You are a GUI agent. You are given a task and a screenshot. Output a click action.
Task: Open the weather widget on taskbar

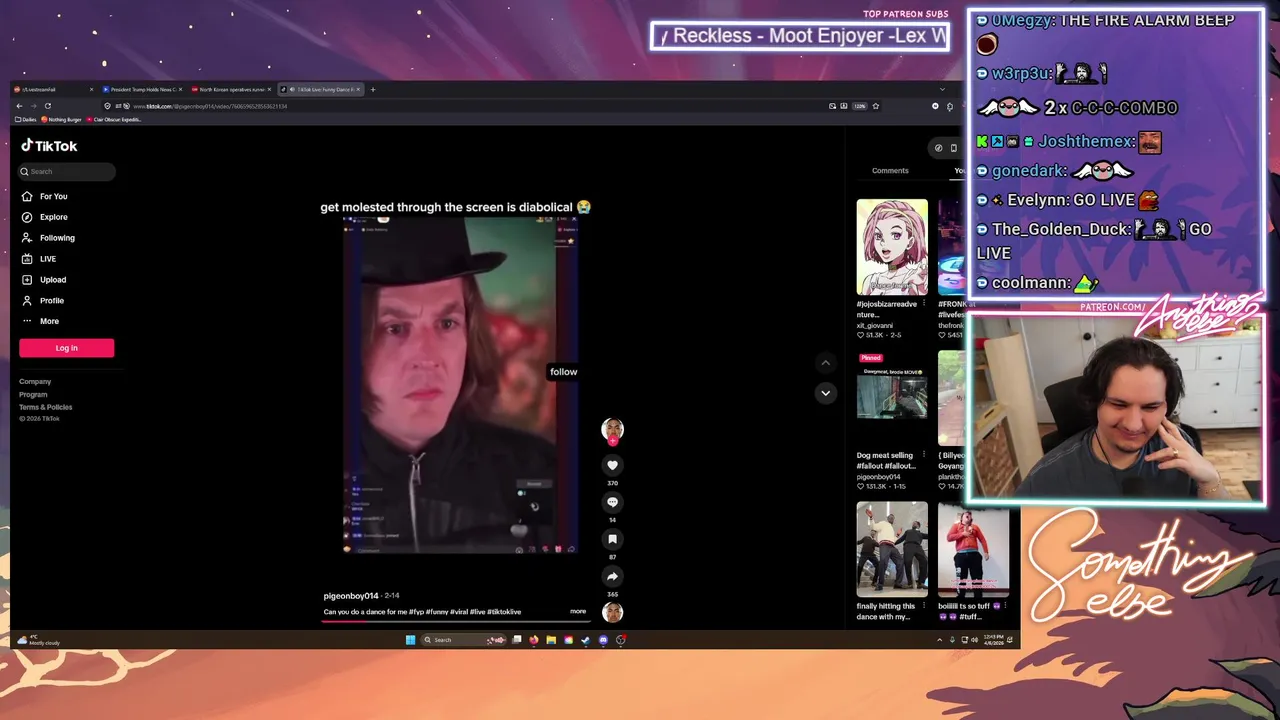38,640
